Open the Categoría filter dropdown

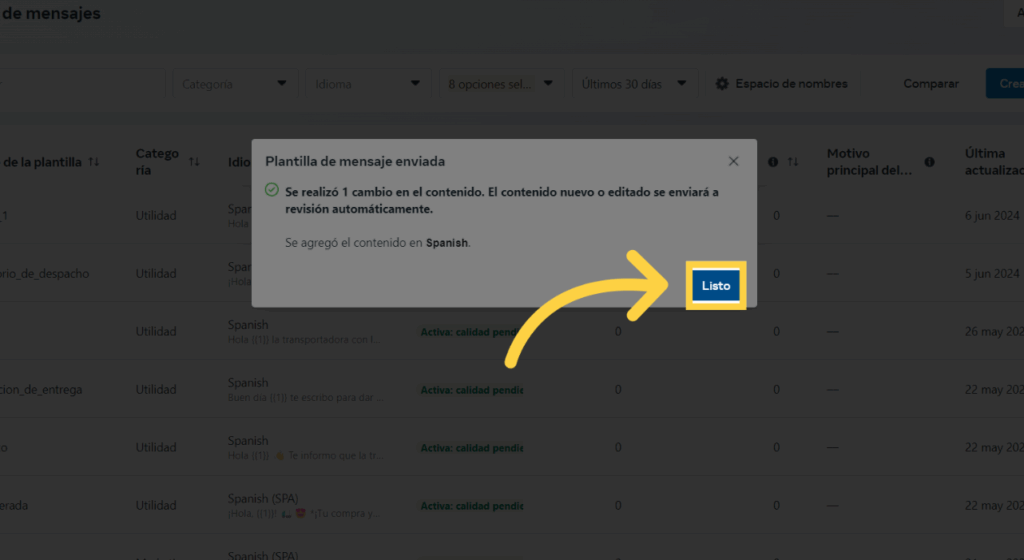(x=236, y=84)
